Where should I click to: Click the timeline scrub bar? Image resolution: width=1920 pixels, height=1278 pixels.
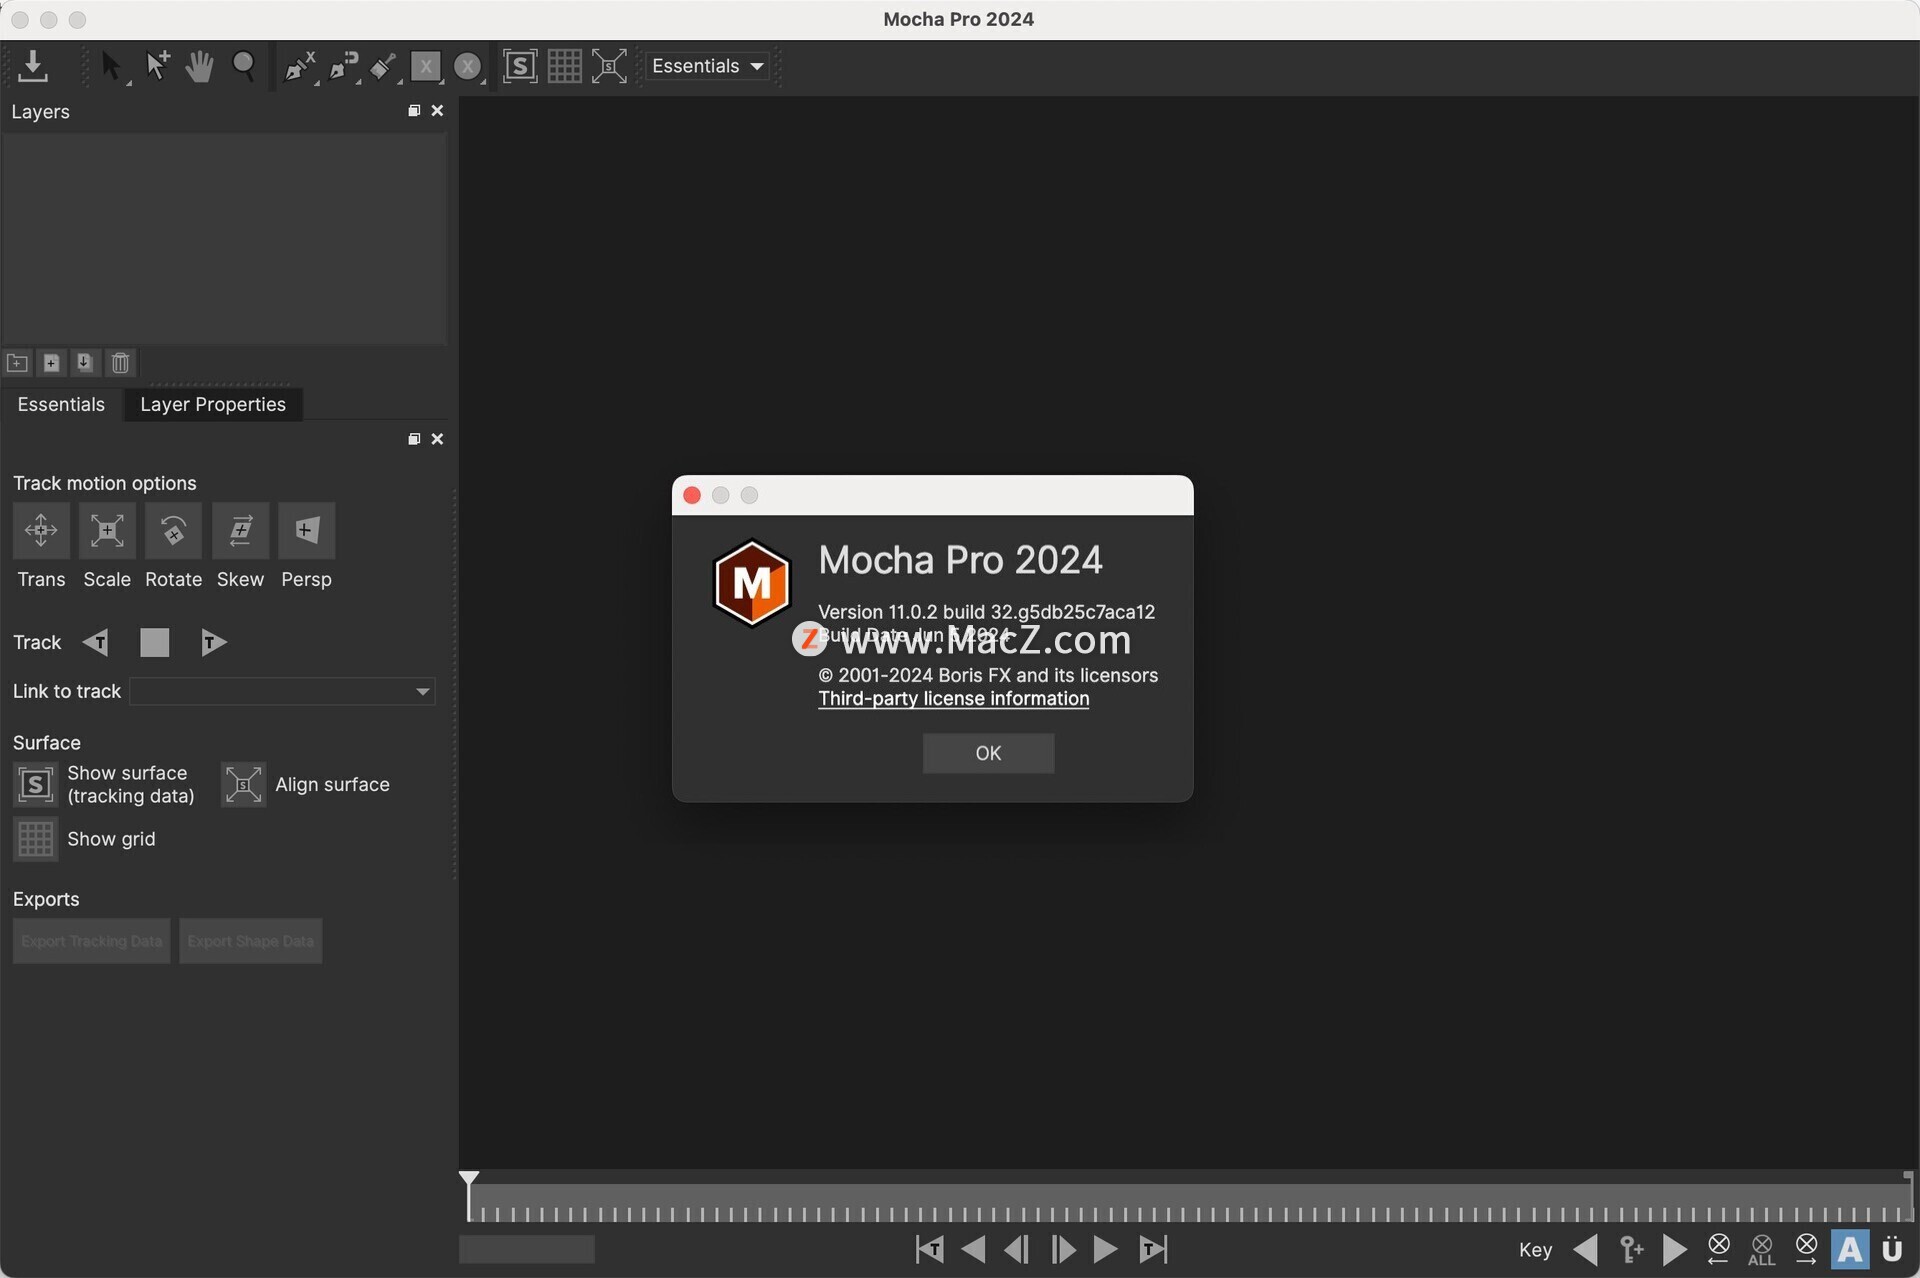1190,1203
